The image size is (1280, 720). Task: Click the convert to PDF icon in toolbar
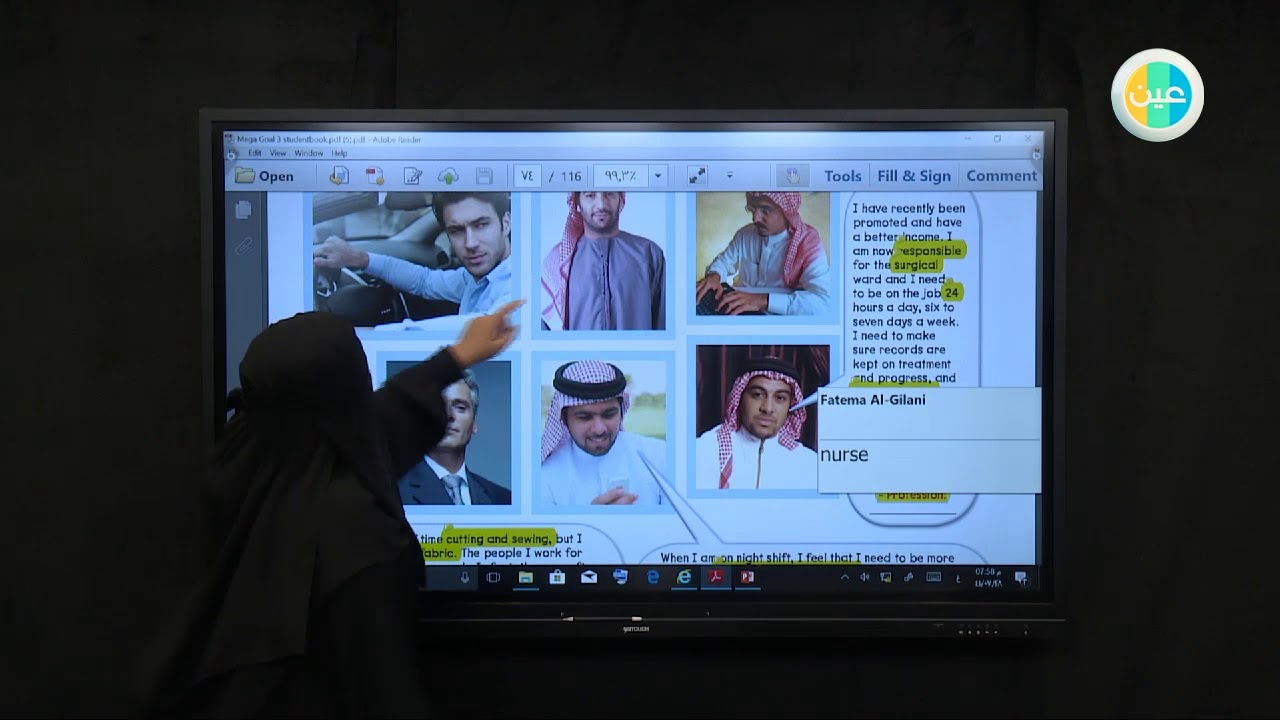click(375, 176)
